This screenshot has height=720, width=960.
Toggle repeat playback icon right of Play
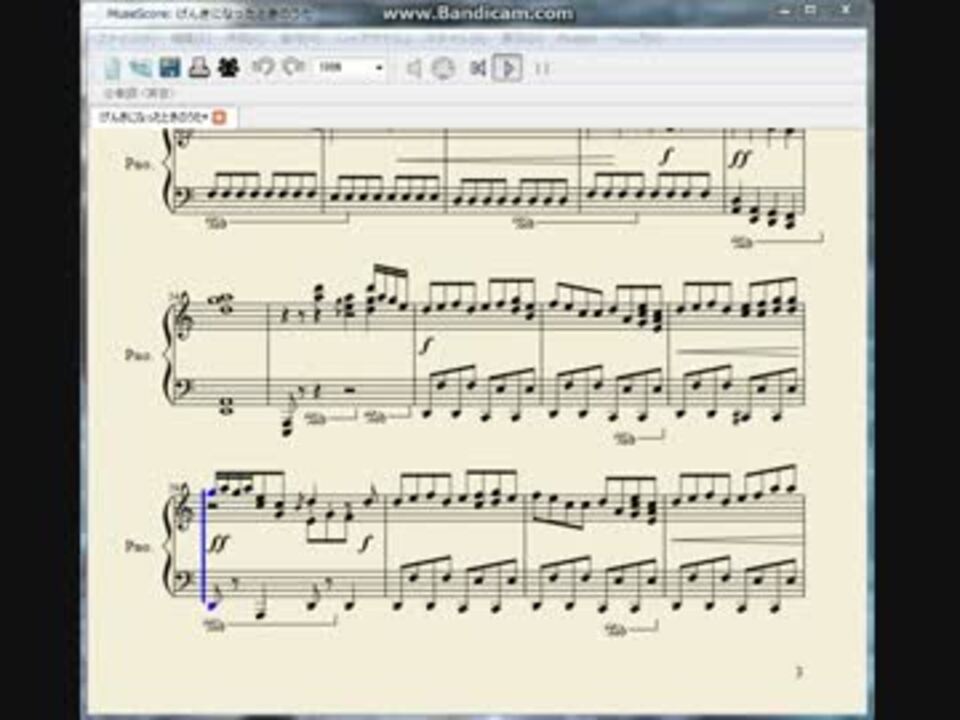(542, 68)
